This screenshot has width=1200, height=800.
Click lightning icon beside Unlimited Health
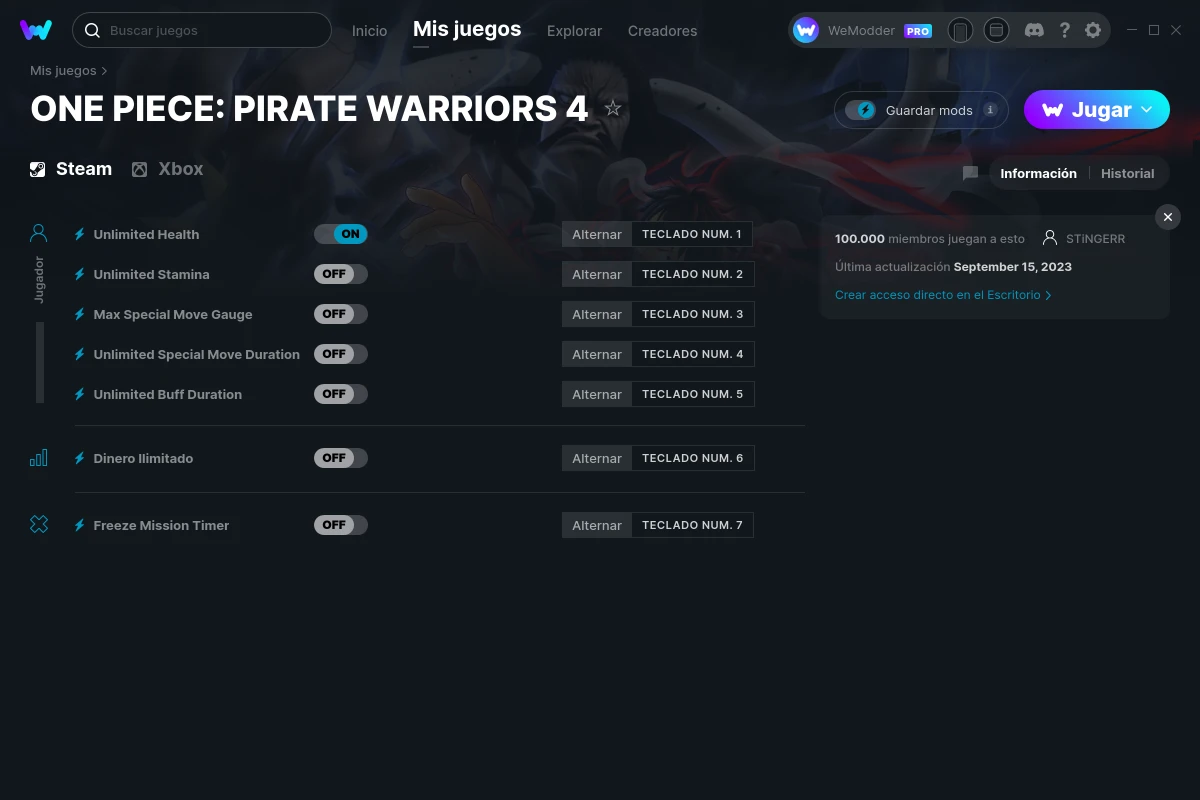pyautogui.click(x=80, y=234)
